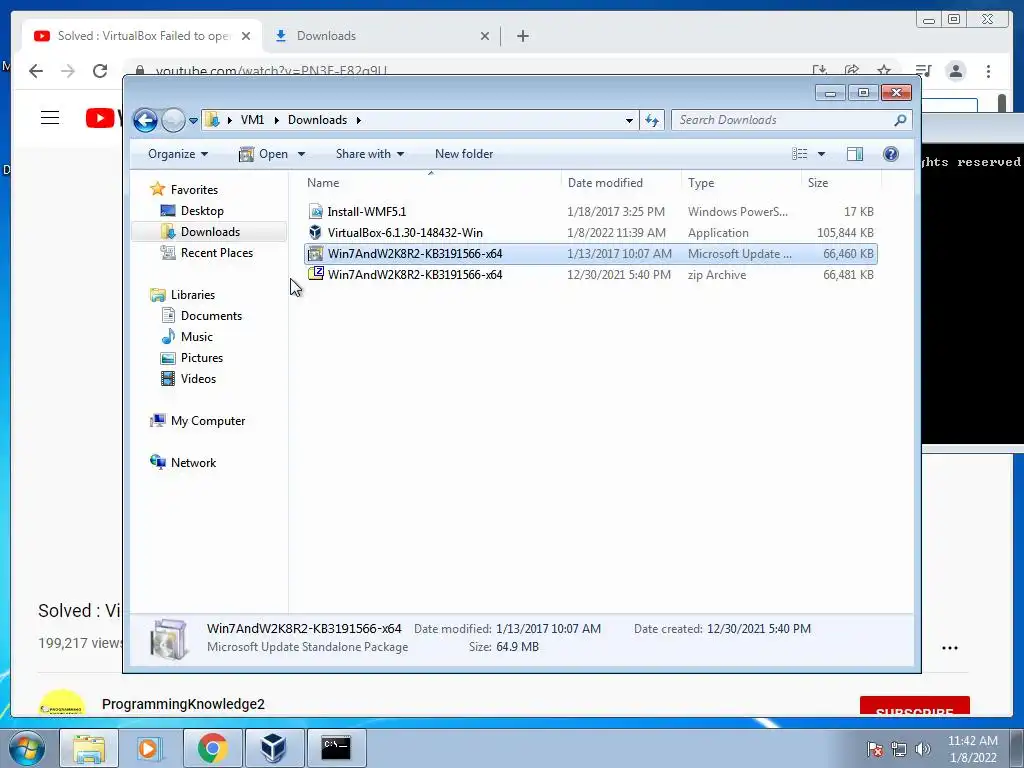Expand the Open button dropdown arrow
The height and width of the screenshot is (768, 1024).
point(301,154)
